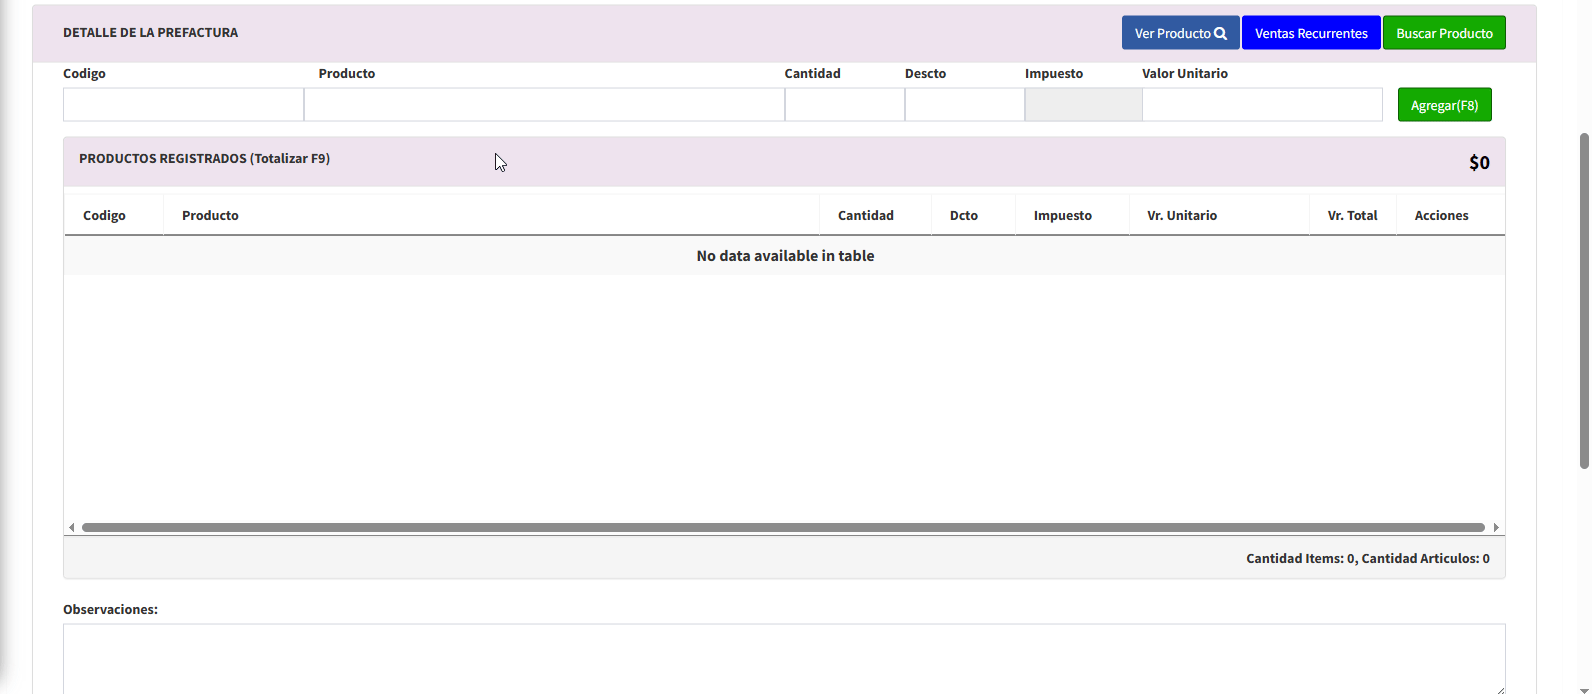Click the page scroll down arrow
Image resolution: width=1592 pixels, height=694 pixels.
[1583, 689]
